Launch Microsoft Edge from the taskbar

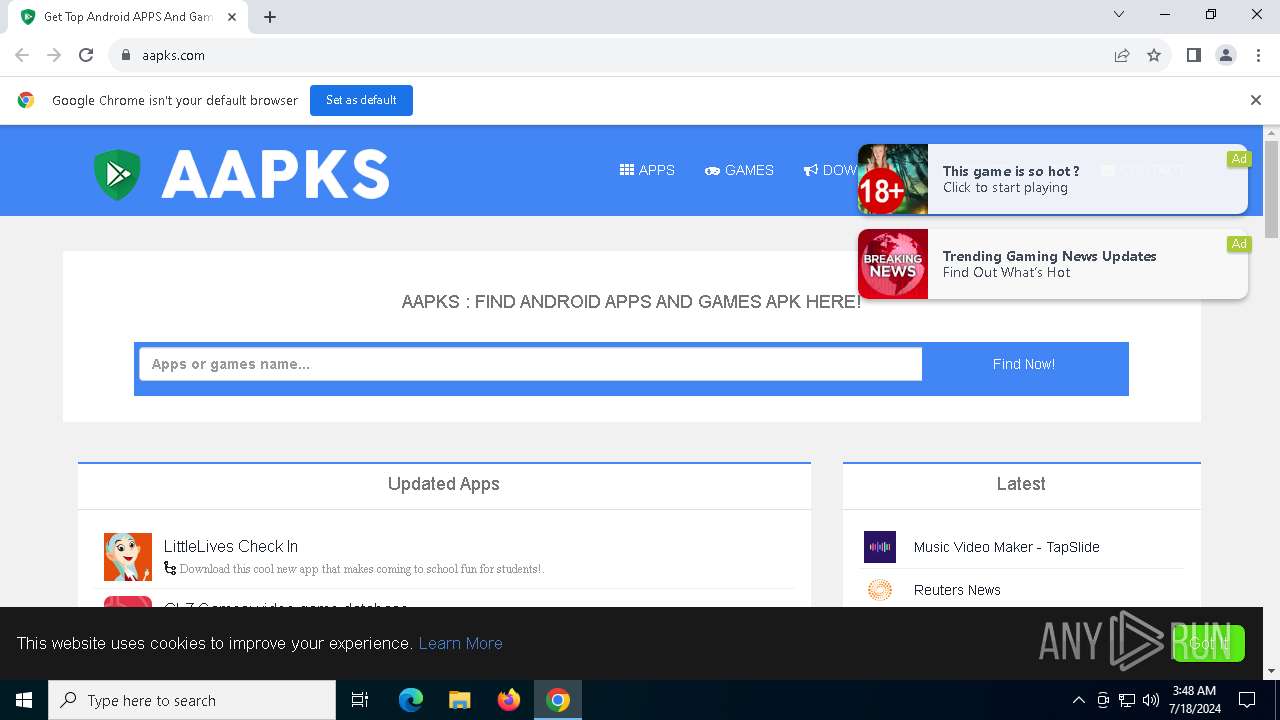(411, 700)
